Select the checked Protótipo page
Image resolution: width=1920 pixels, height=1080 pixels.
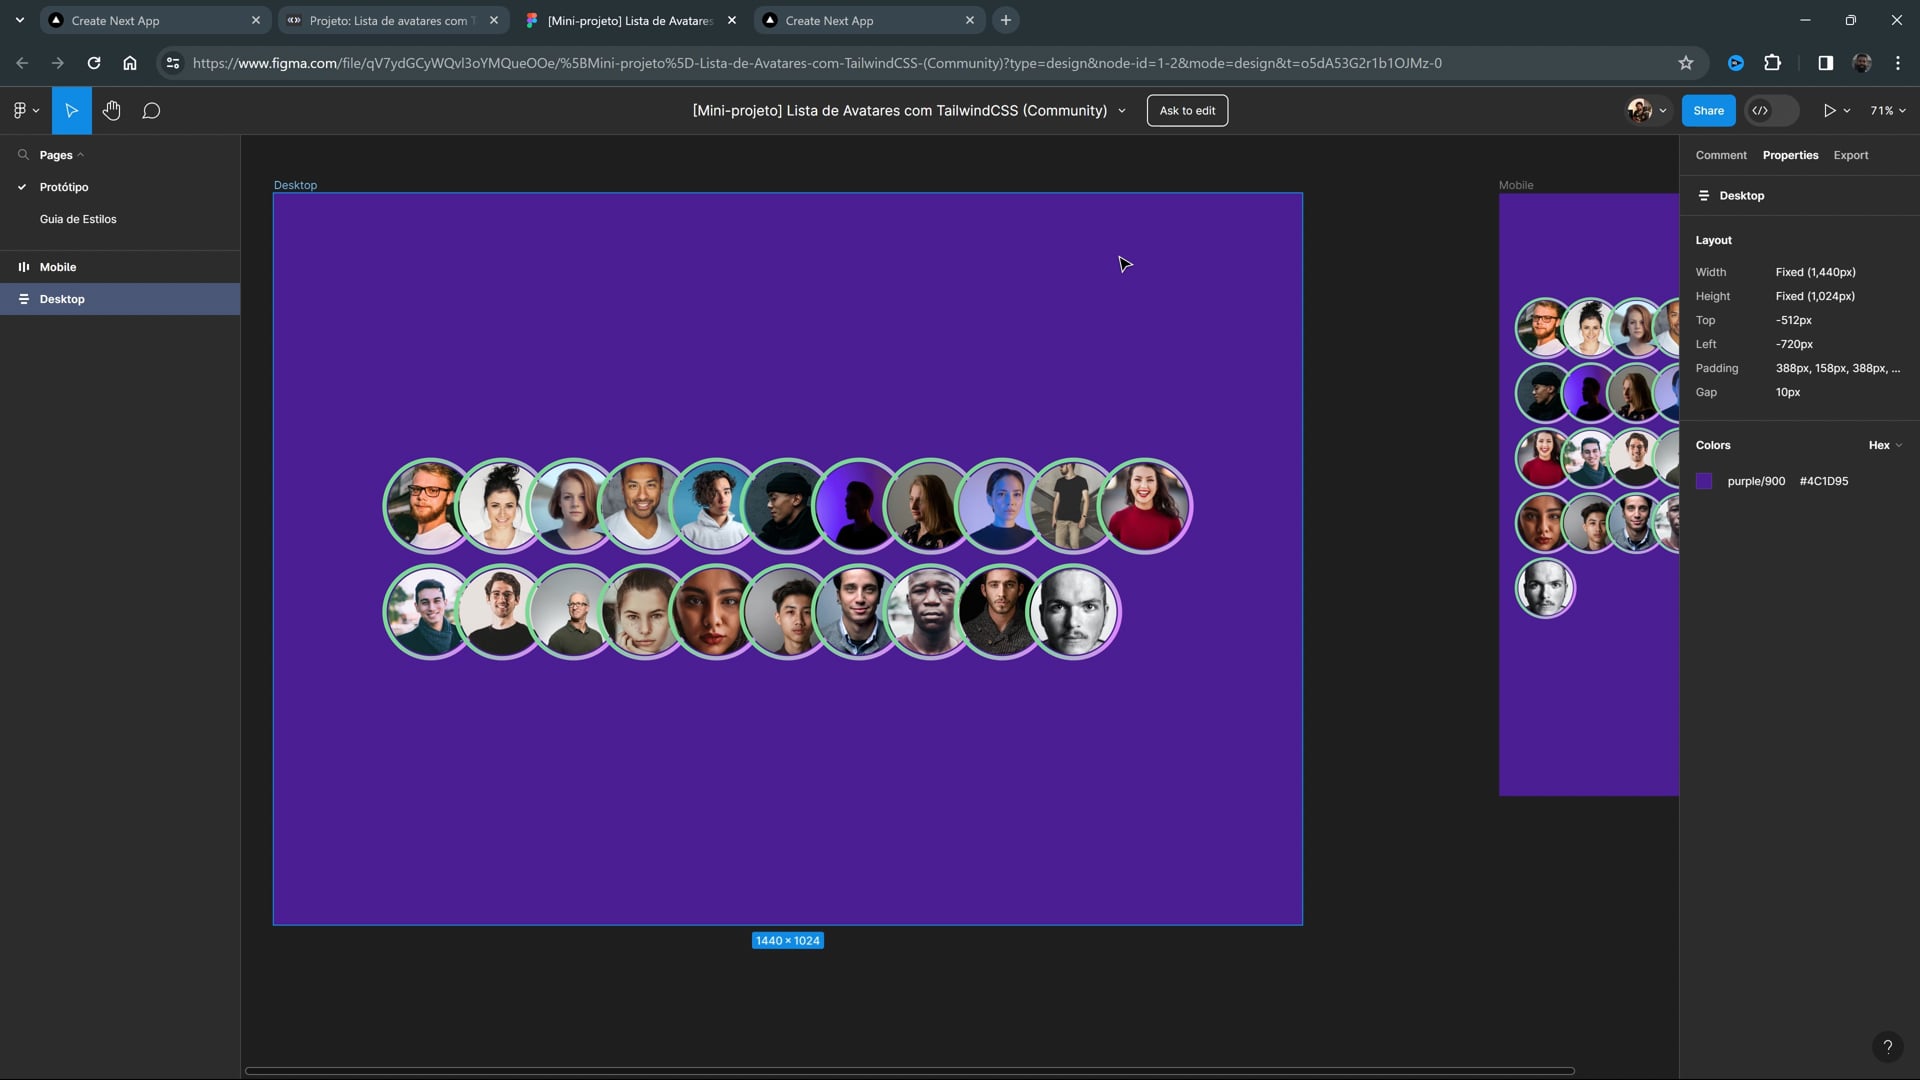click(x=64, y=187)
